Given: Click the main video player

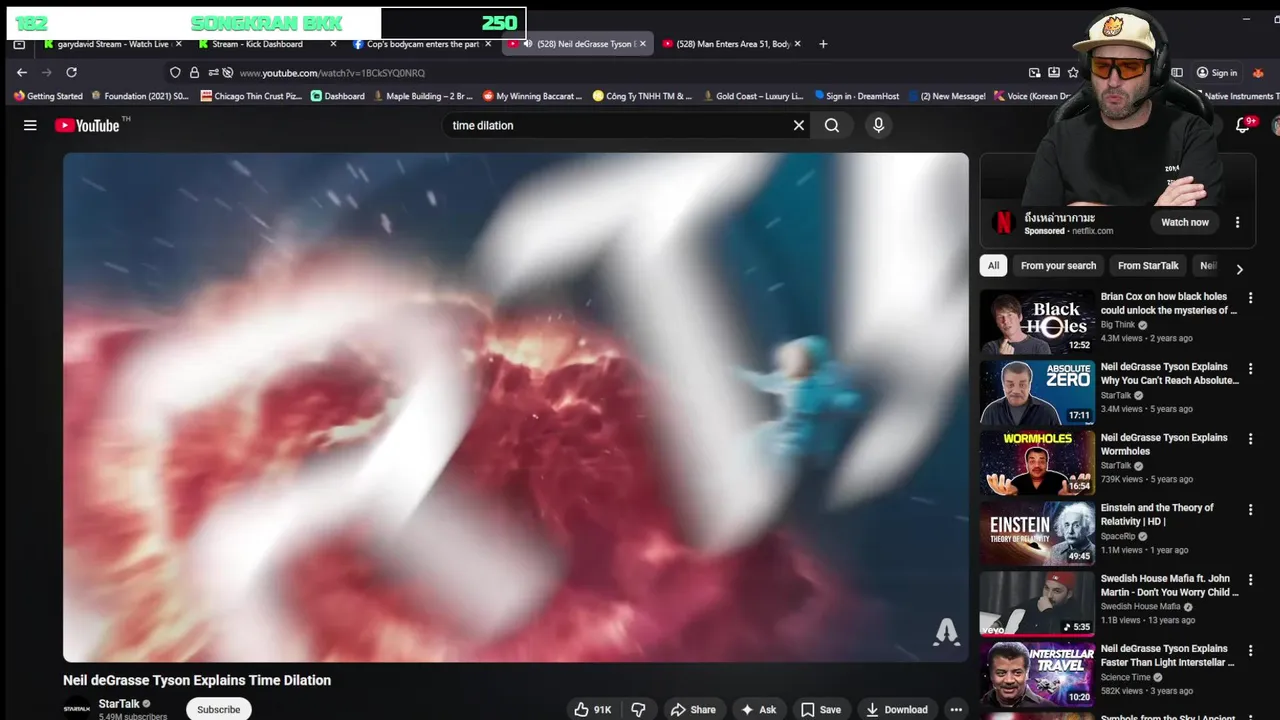Looking at the screenshot, I should pos(516,407).
